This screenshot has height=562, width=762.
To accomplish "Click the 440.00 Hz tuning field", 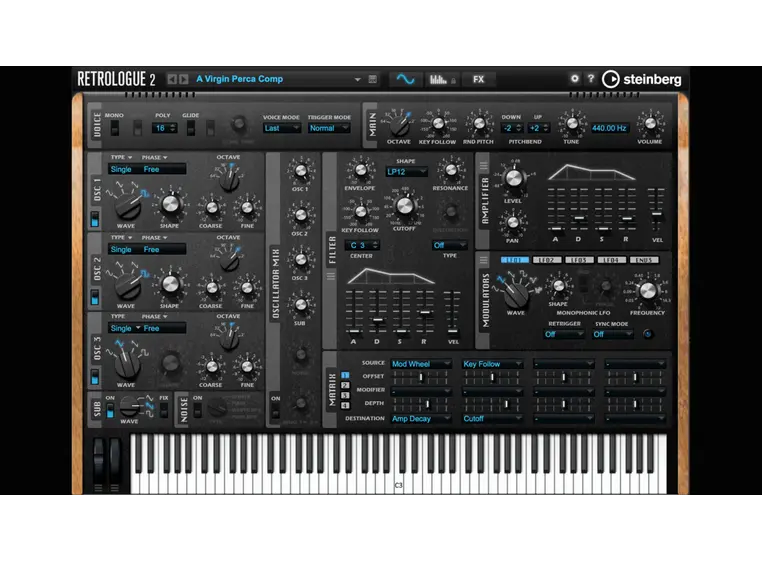I will (x=609, y=128).
